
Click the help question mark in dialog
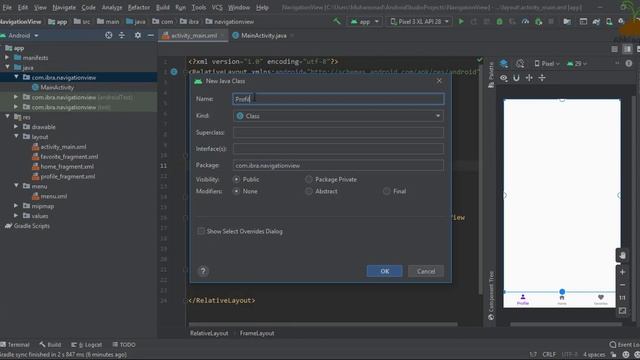click(x=203, y=271)
